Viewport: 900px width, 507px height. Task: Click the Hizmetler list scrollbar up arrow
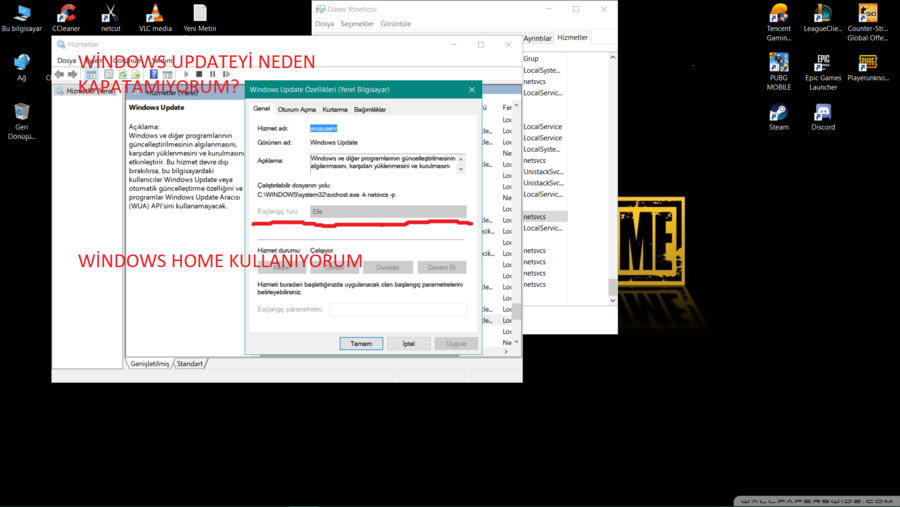(517, 106)
